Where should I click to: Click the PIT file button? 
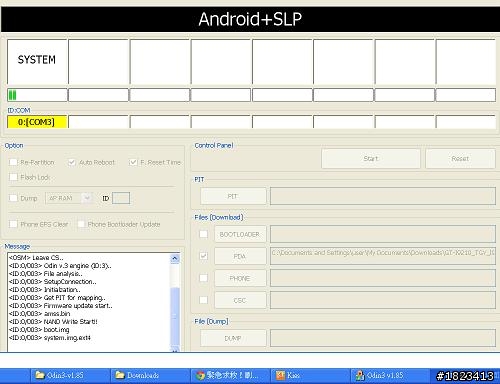(233, 196)
